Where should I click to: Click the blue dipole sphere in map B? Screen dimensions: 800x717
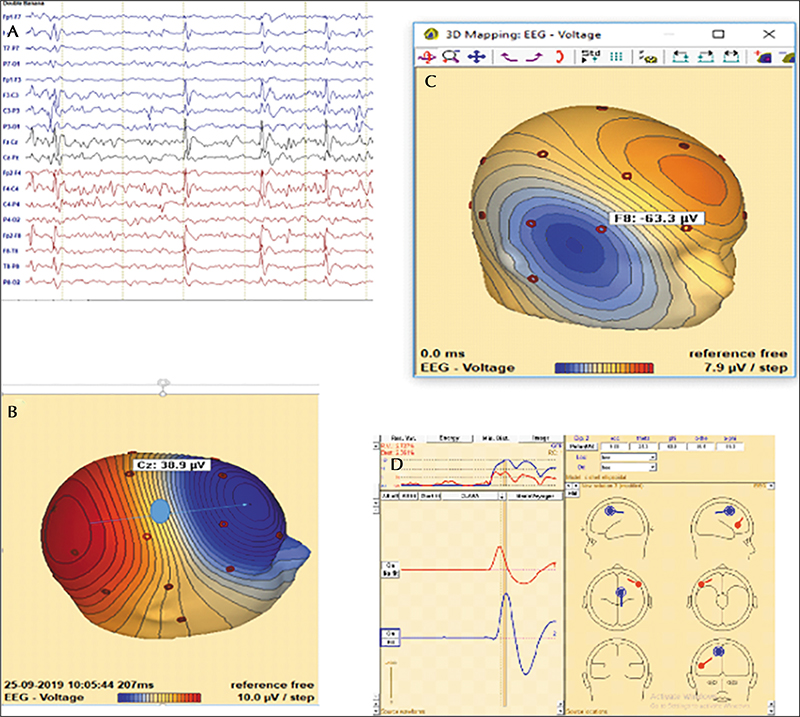(160, 511)
